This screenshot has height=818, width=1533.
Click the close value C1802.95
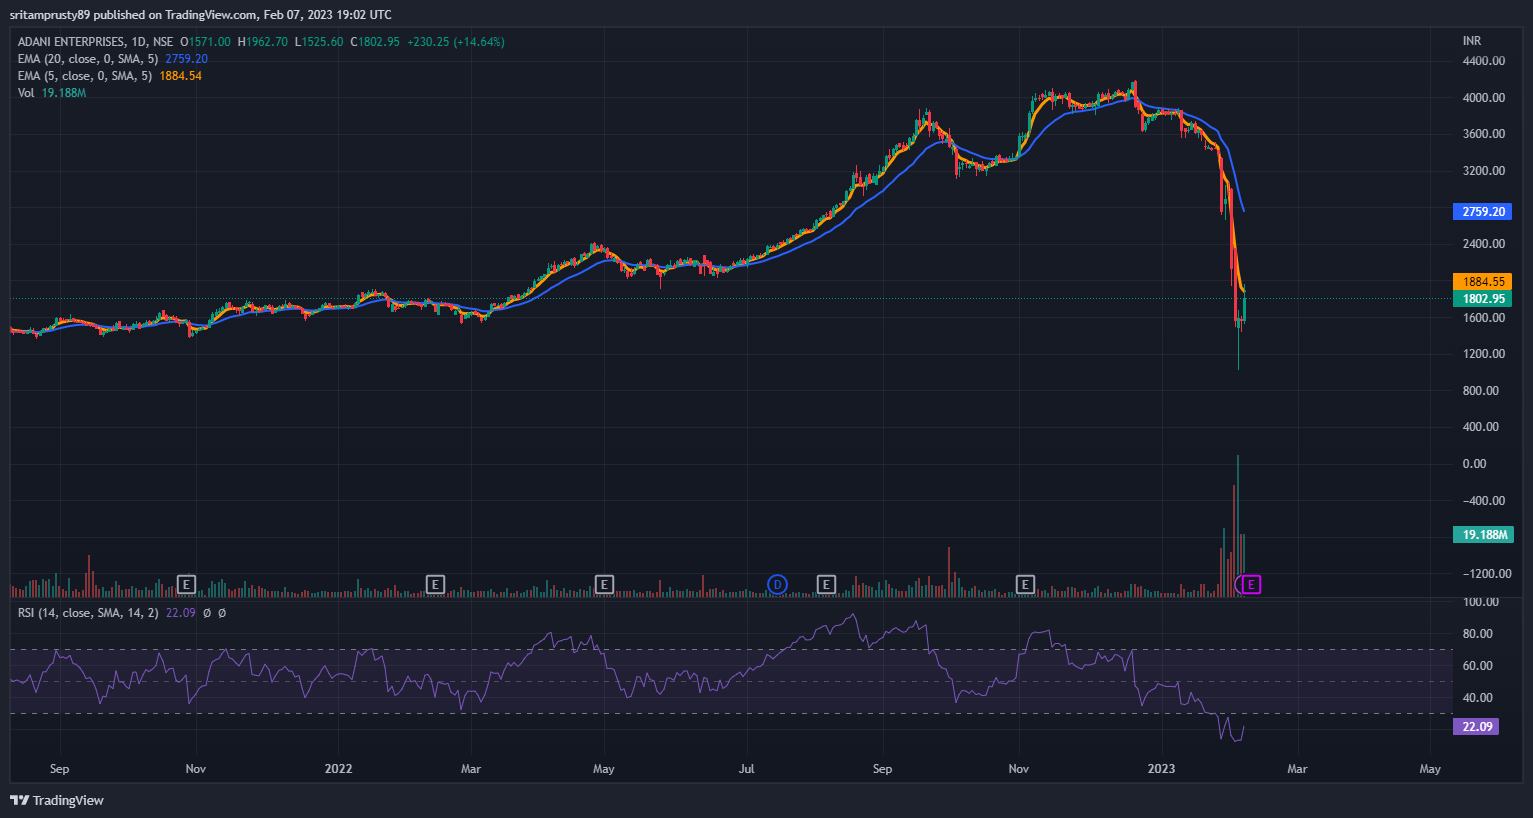pyautogui.click(x=375, y=42)
